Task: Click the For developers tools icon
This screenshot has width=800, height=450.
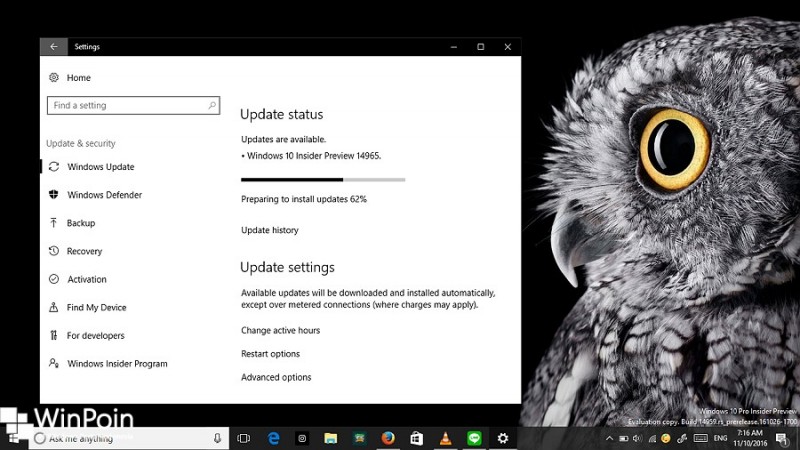Action: [x=54, y=335]
